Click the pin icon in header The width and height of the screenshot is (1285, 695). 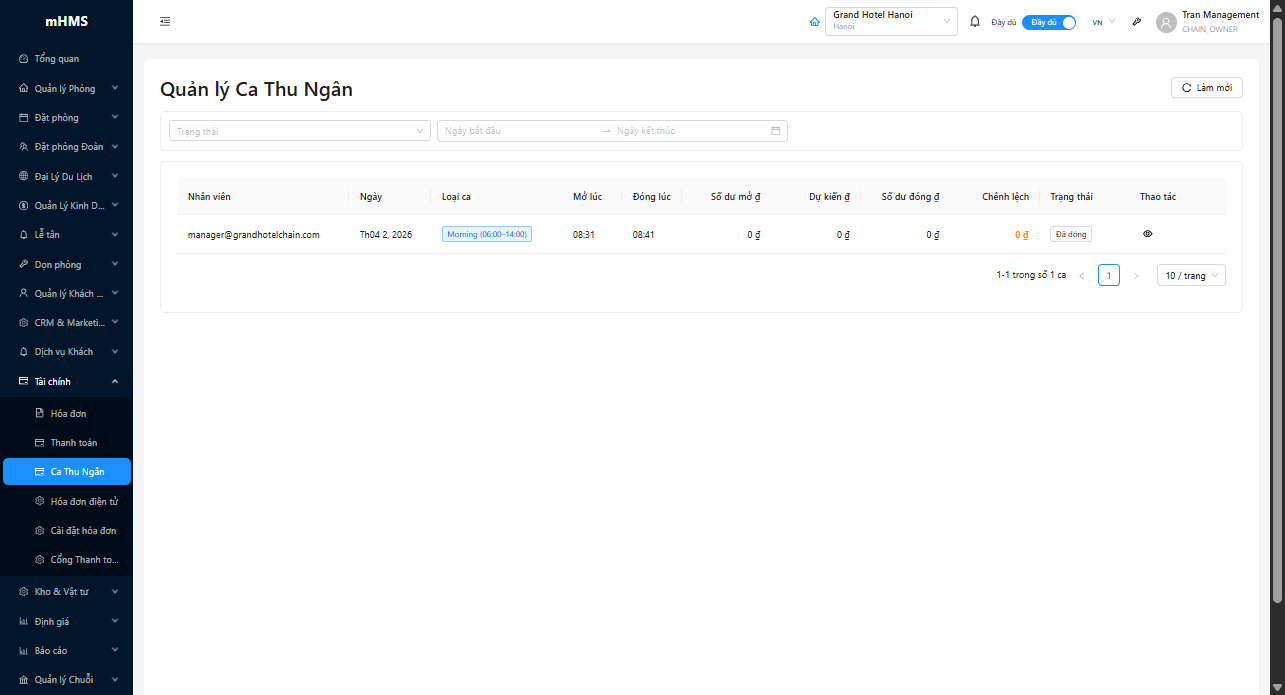click(1137, 22)
